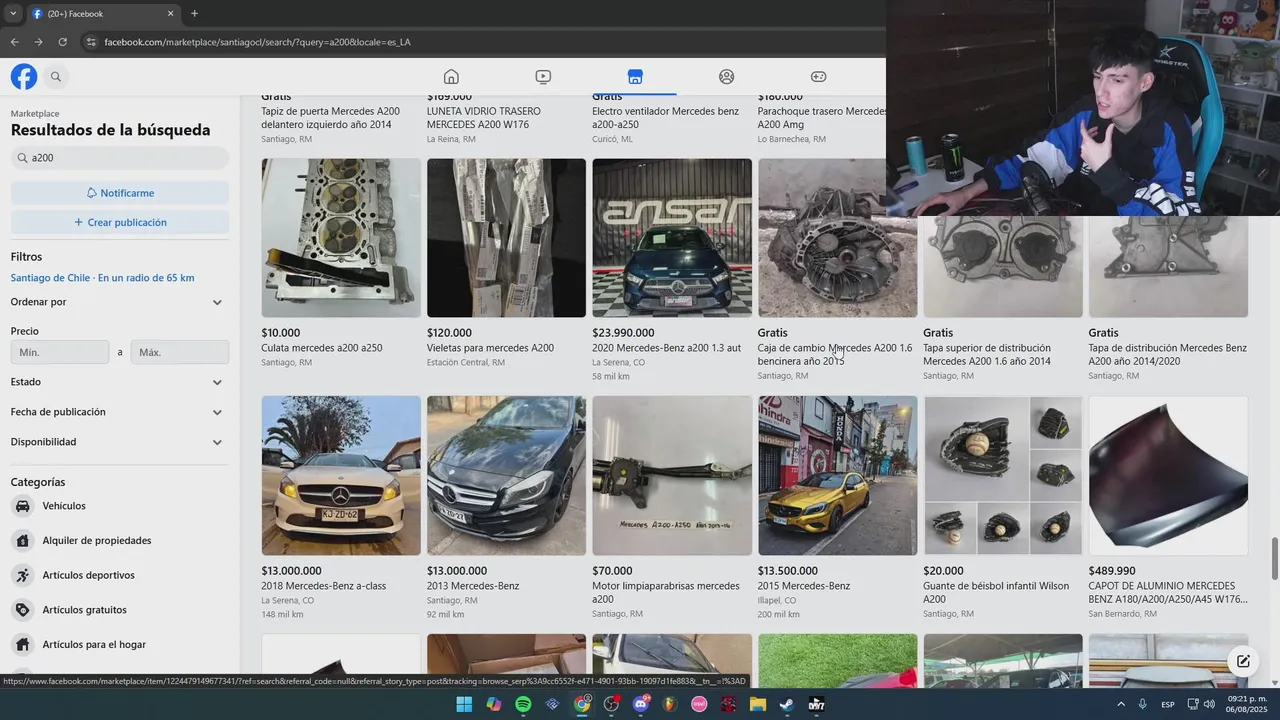The height and width of the screenshot is (720, 1280).
Task: Open Electro ventilador Mercedes benz listing title
Action: click(x=665, y=118)
